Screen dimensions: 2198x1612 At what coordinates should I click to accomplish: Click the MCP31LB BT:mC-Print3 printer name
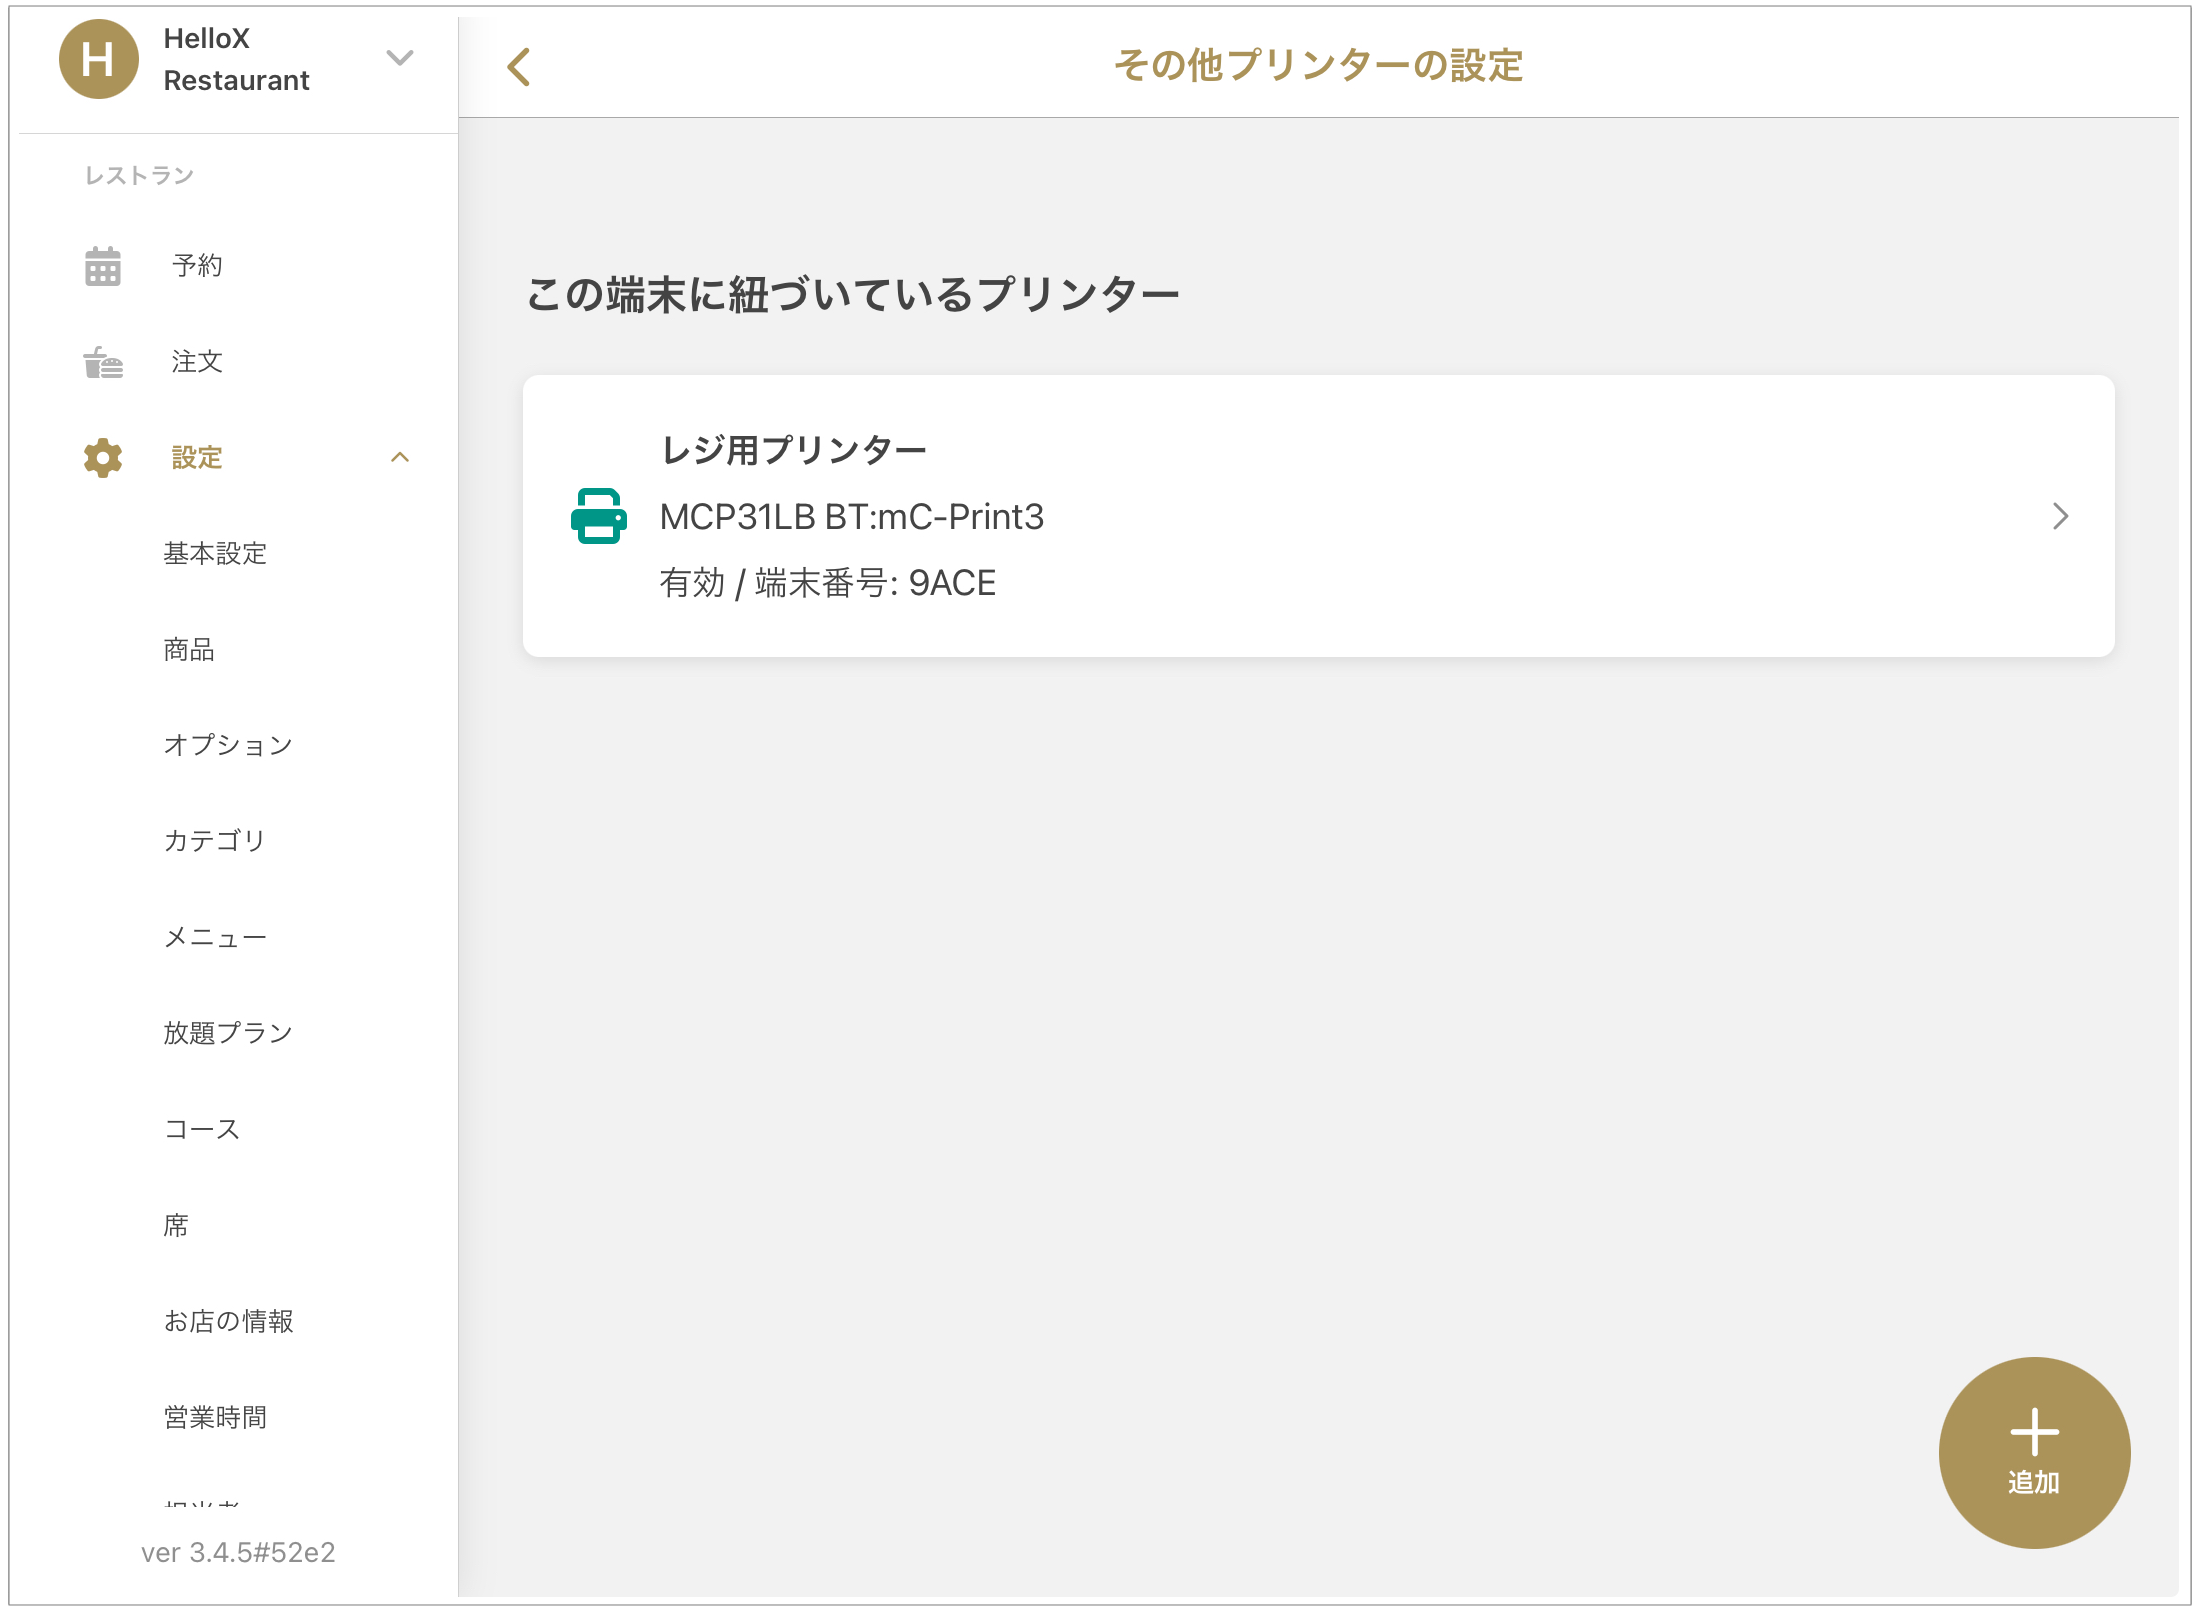click(851, 516)
